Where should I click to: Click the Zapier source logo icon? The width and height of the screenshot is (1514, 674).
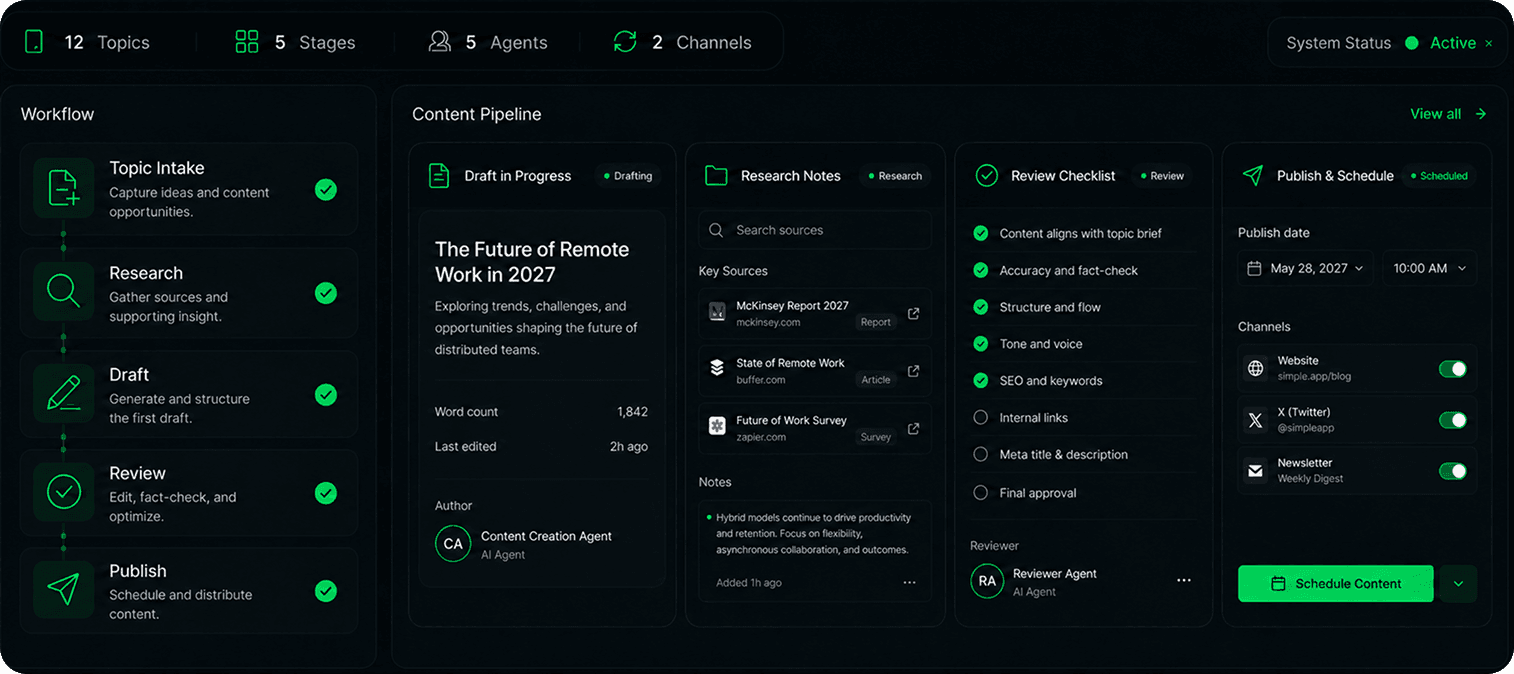pyautogui.click(x=717, y=426)
